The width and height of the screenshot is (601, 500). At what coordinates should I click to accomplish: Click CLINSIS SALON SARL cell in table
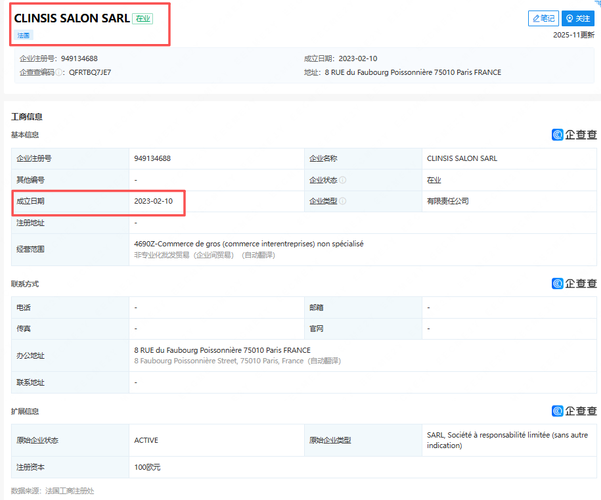(x=462, y=158)
